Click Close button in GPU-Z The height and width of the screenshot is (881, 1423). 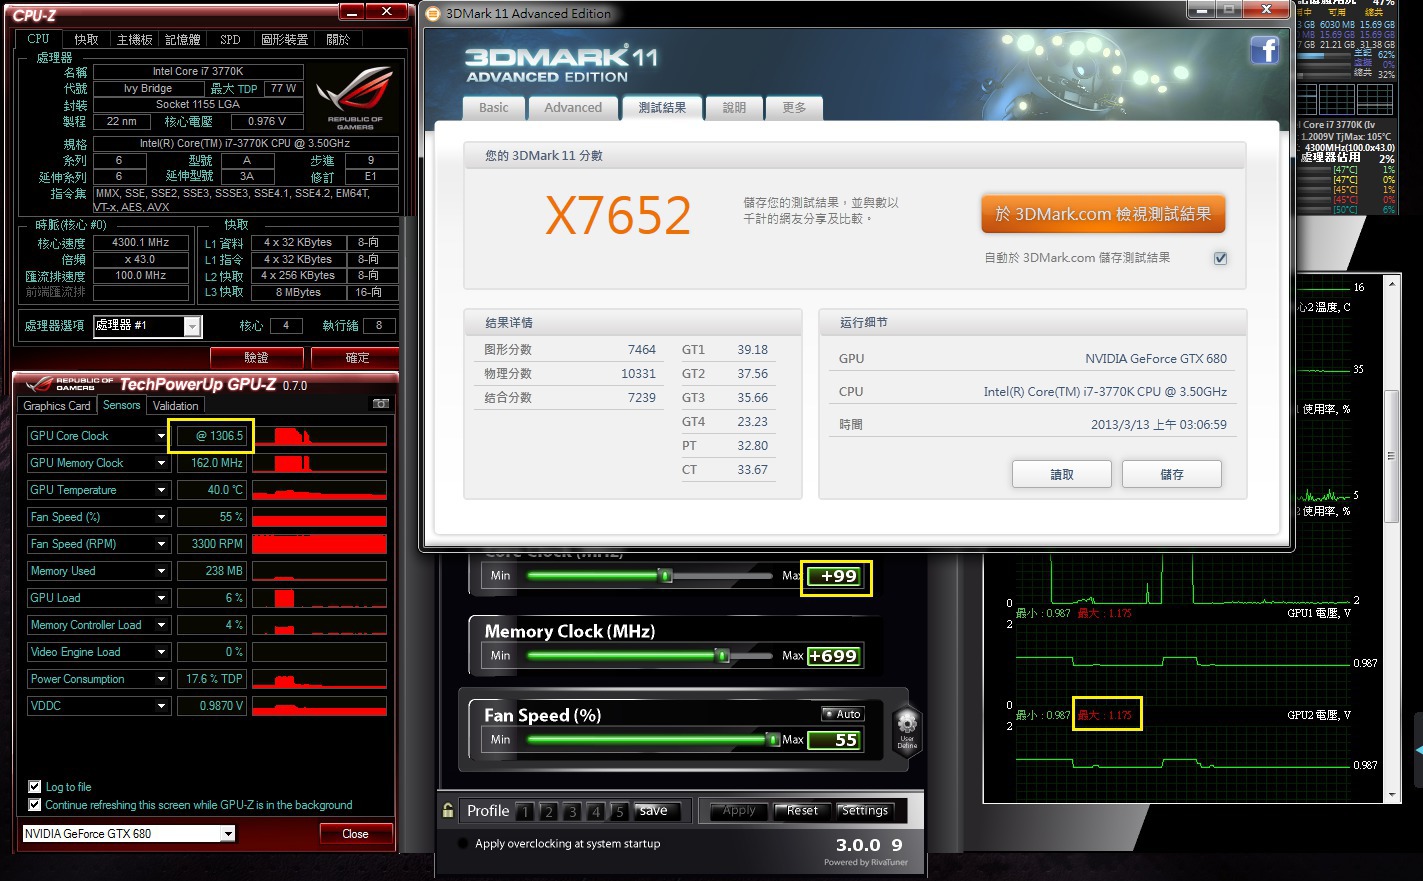pos(355,834)
